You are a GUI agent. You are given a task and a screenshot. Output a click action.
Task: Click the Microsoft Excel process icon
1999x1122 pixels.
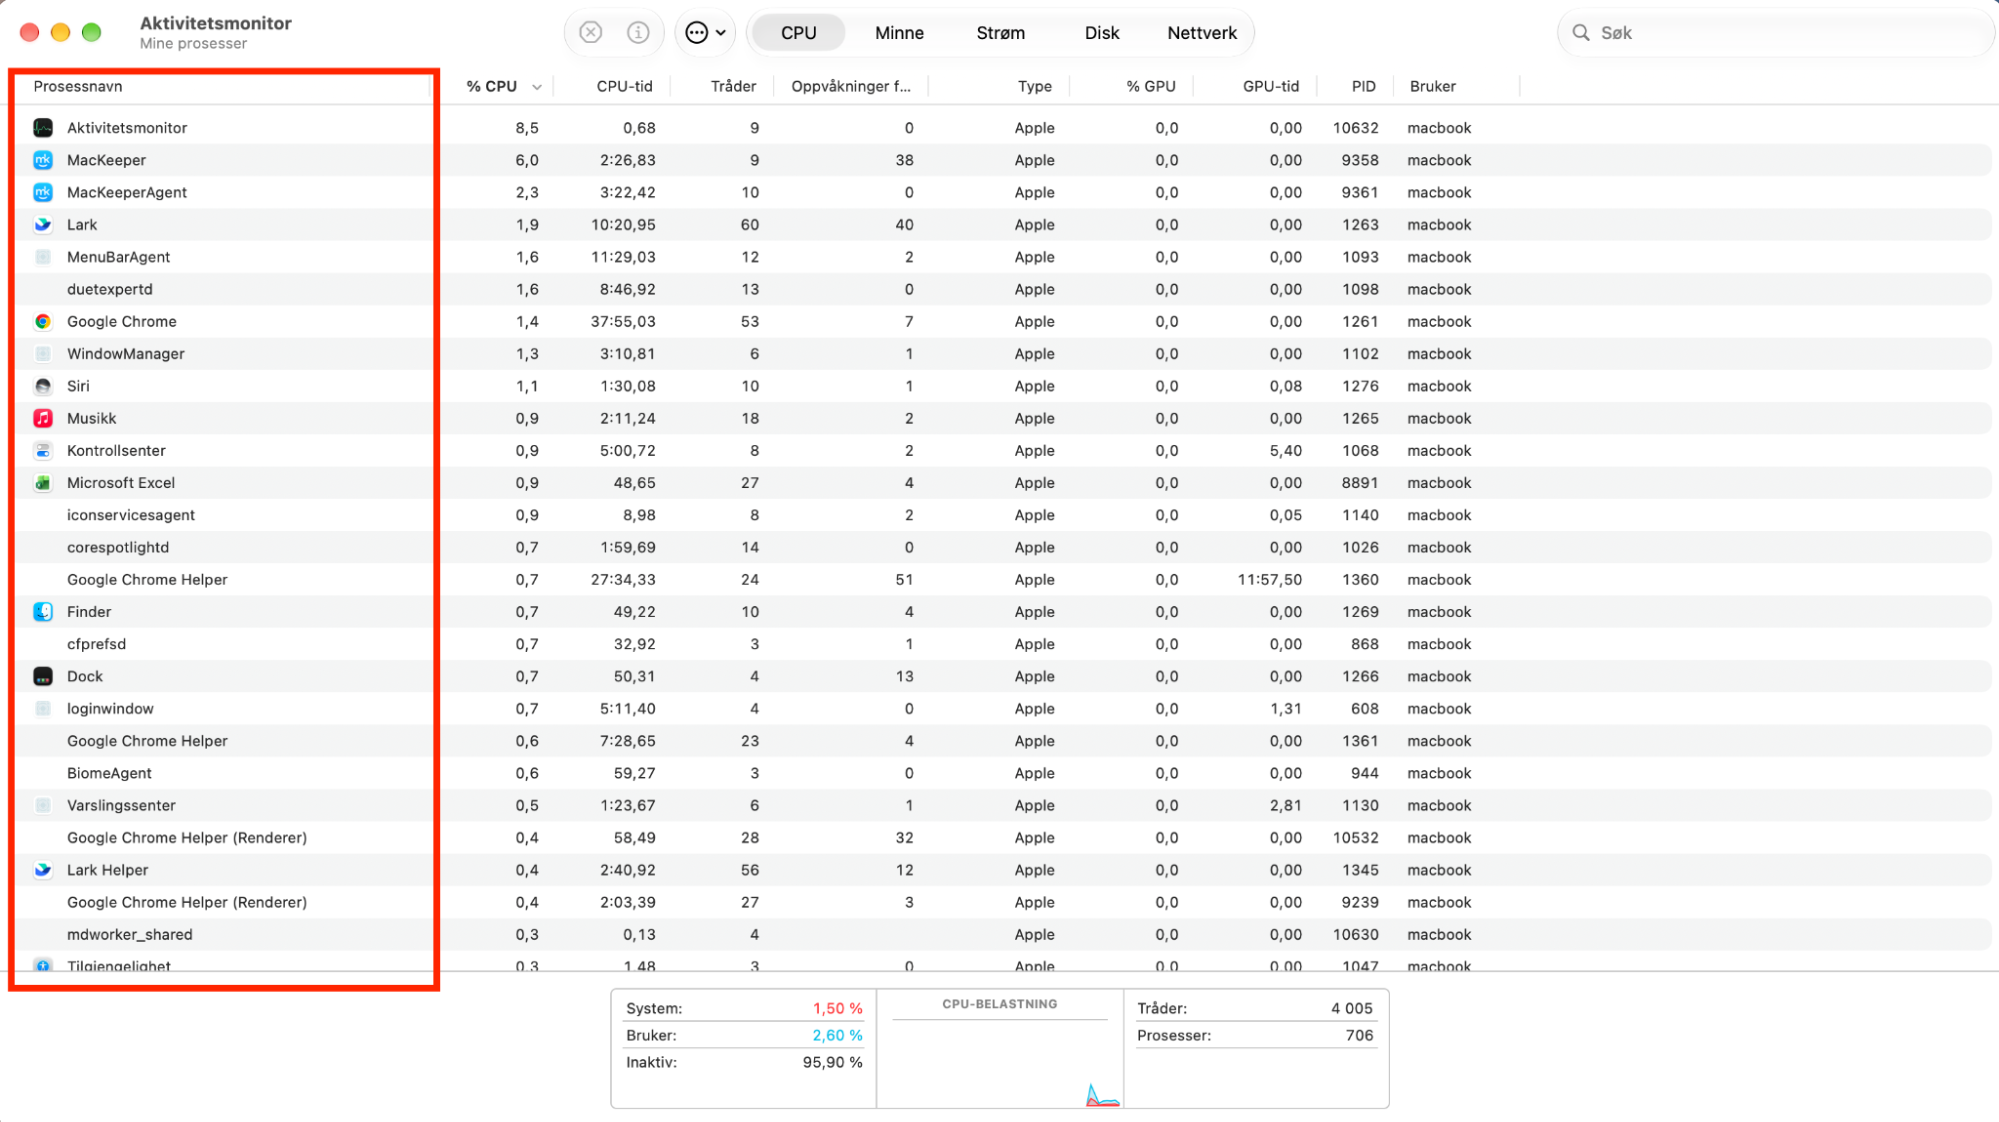(43, 483)
